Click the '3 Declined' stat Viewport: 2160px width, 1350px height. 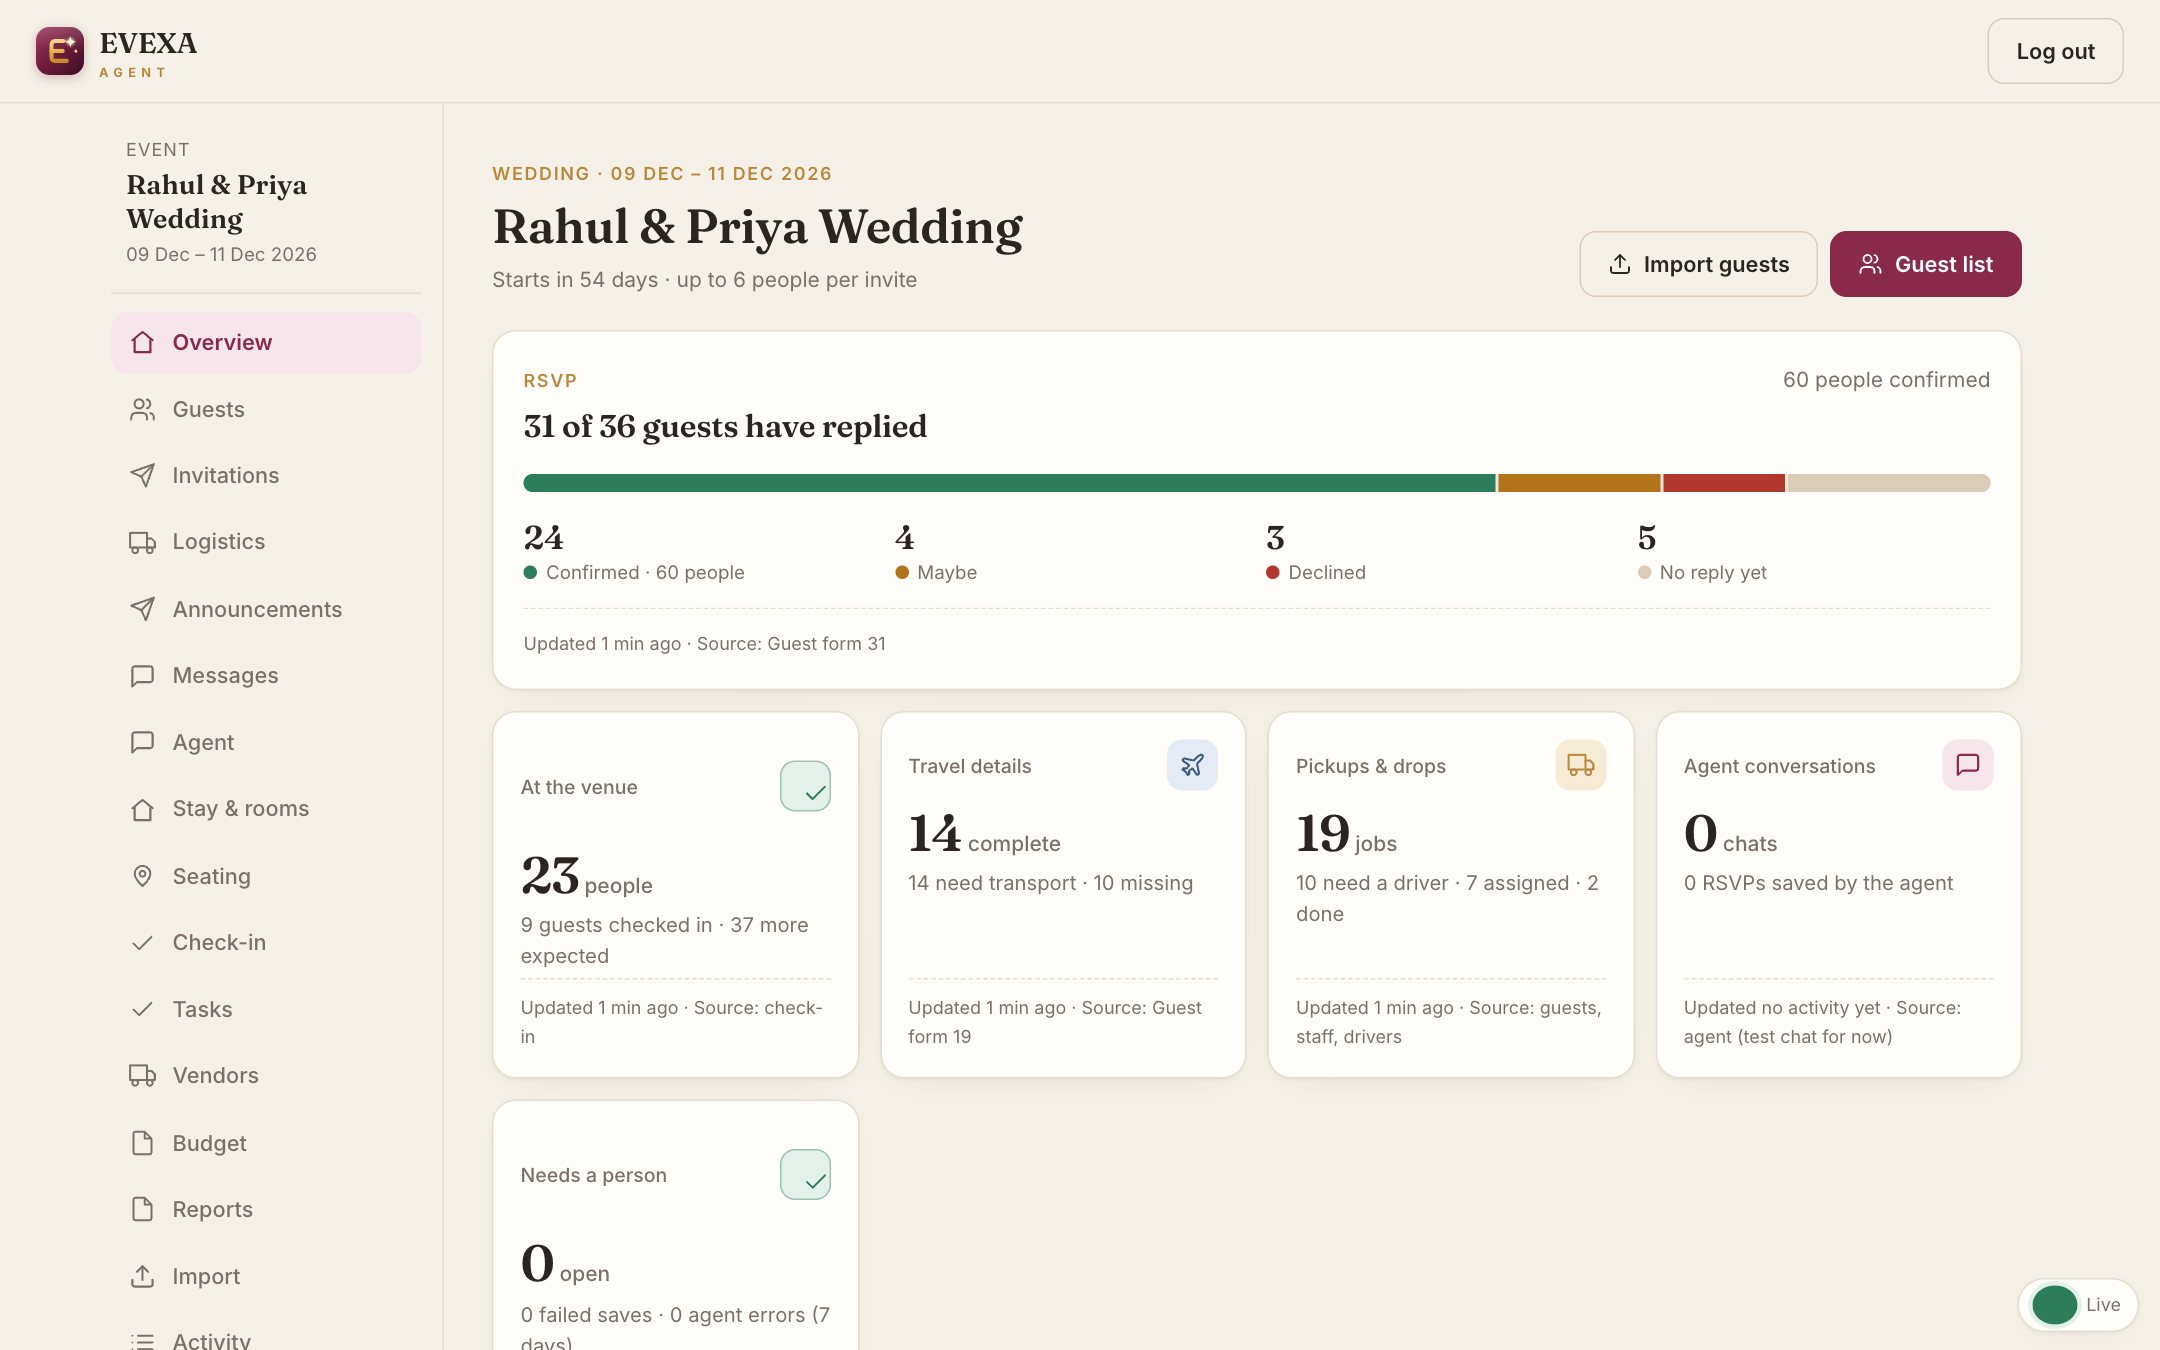coord(1315,552)
